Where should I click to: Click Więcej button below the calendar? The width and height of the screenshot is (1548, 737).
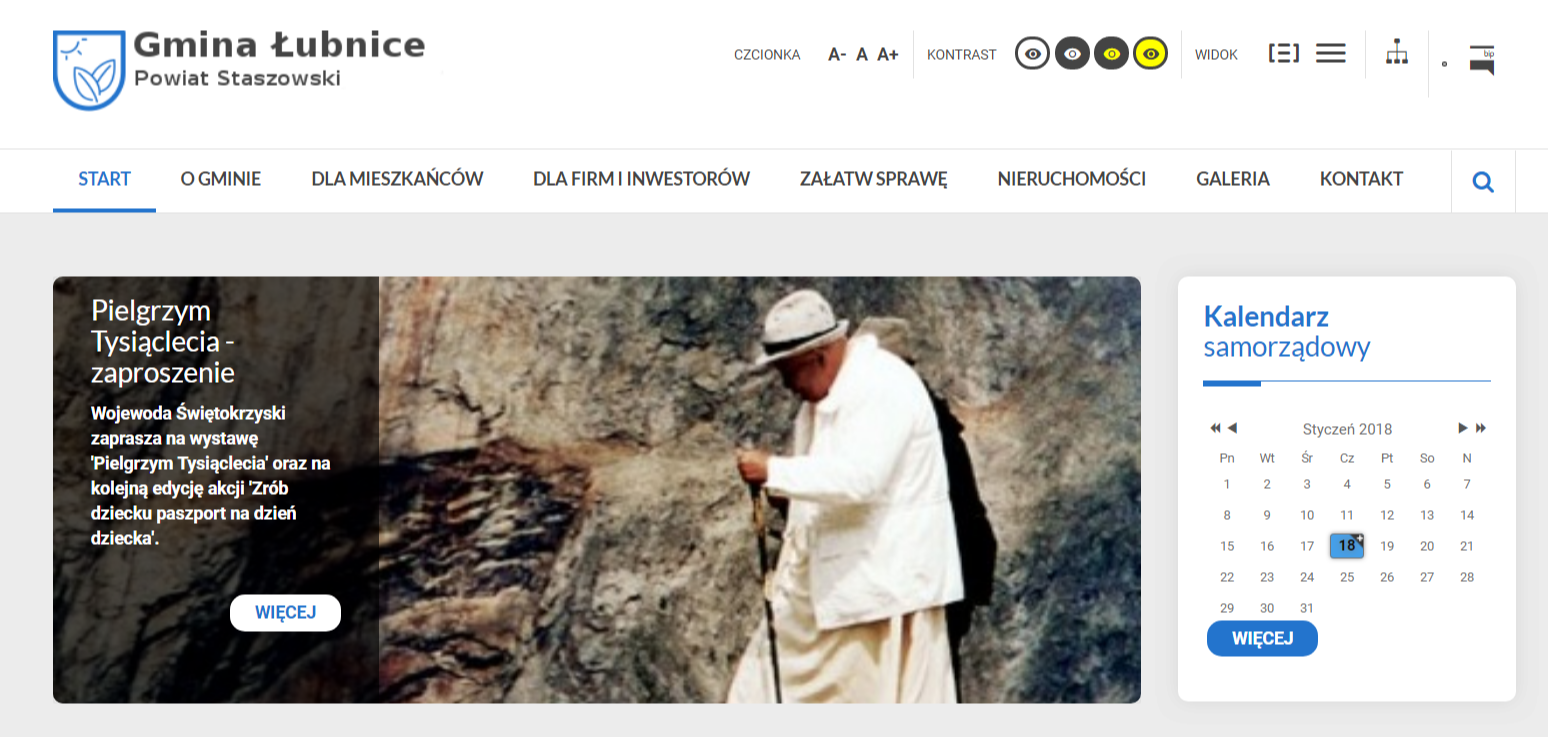pyautogui.click(x=1262, y=638)
